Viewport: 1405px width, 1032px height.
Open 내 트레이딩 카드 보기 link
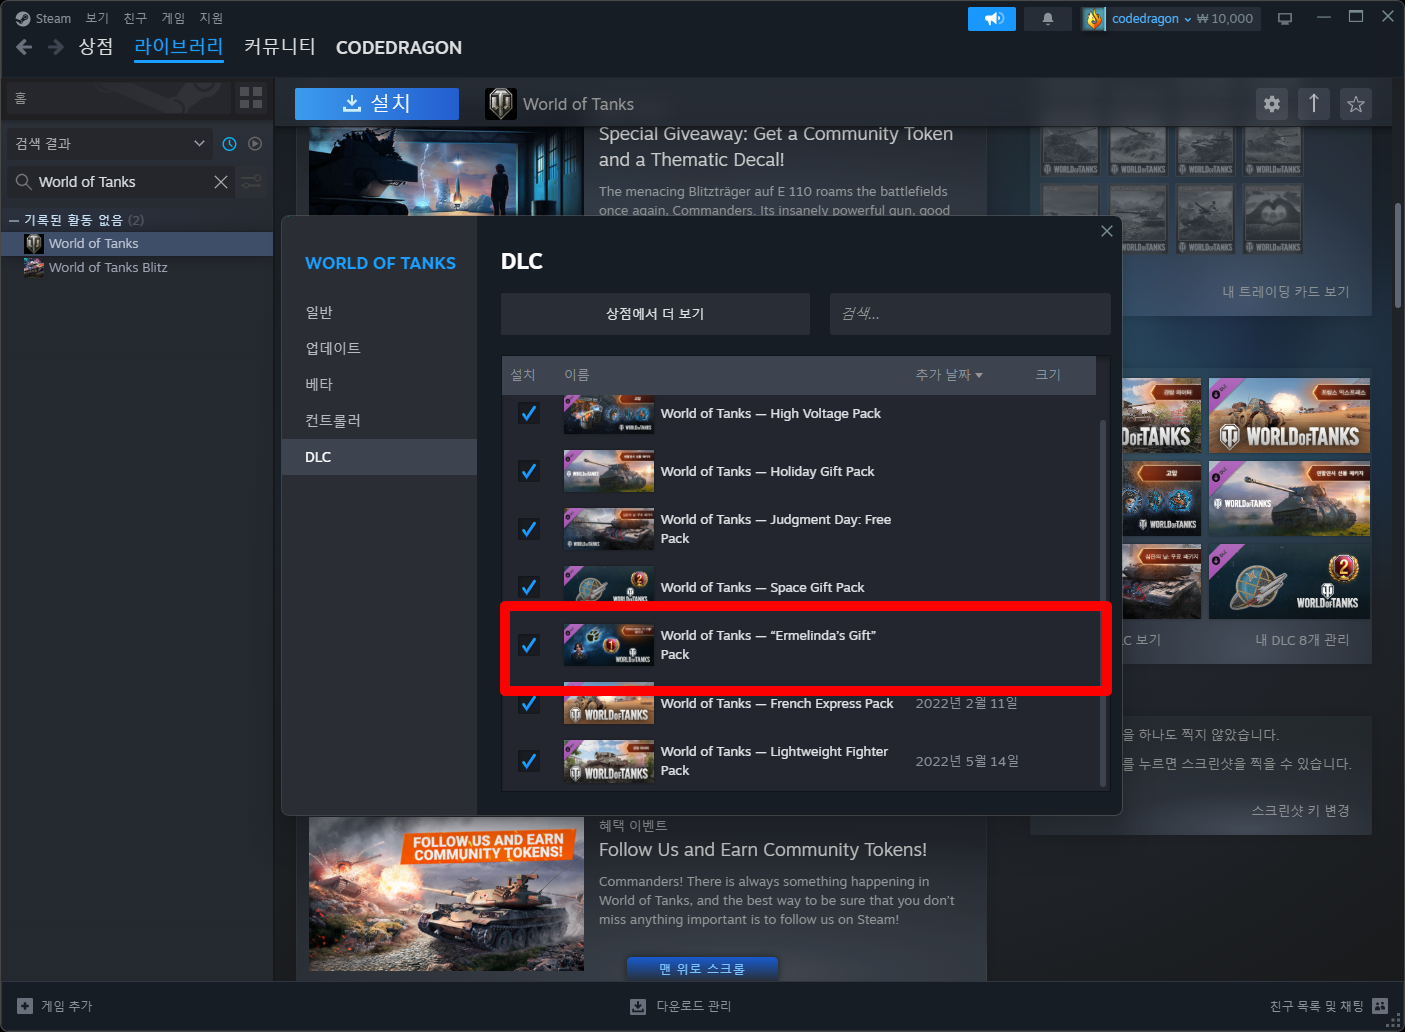pyautogui.click(x=1286, y=292)
